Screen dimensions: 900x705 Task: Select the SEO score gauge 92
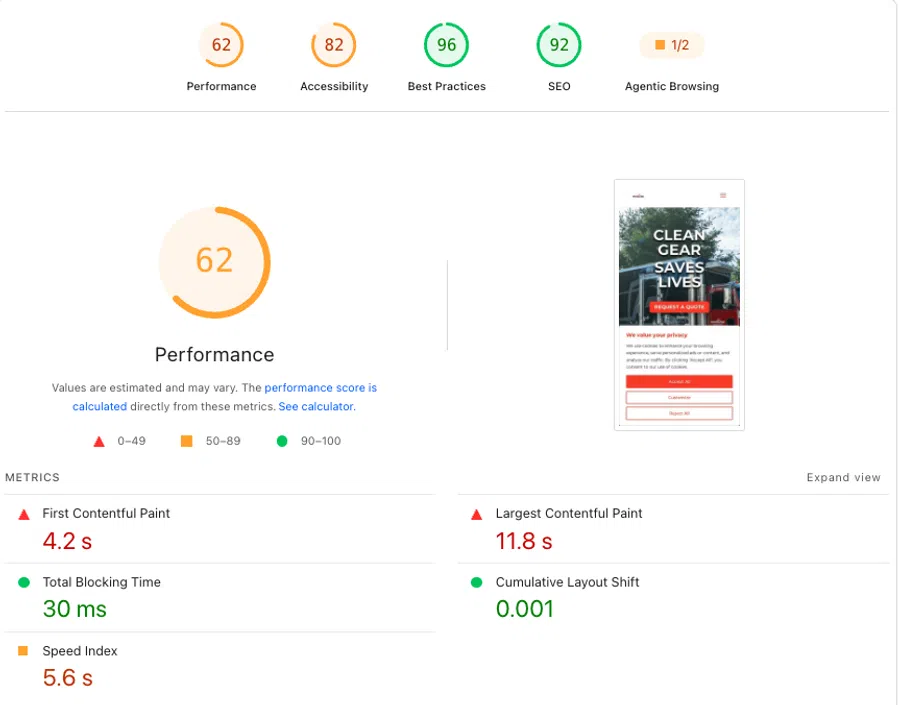coord(559,45)
